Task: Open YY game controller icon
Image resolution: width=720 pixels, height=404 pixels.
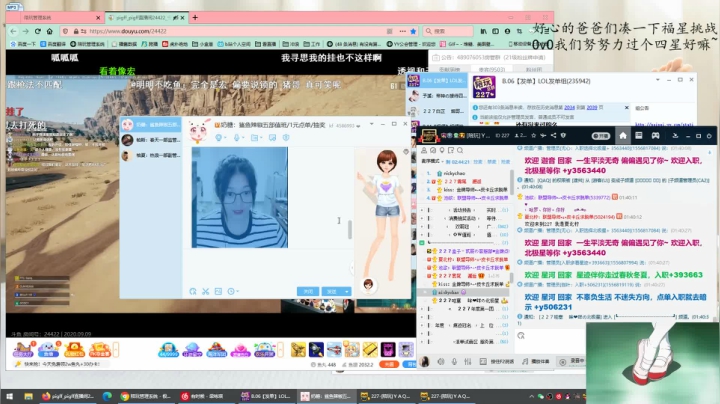Action: (x=655, y=135)
